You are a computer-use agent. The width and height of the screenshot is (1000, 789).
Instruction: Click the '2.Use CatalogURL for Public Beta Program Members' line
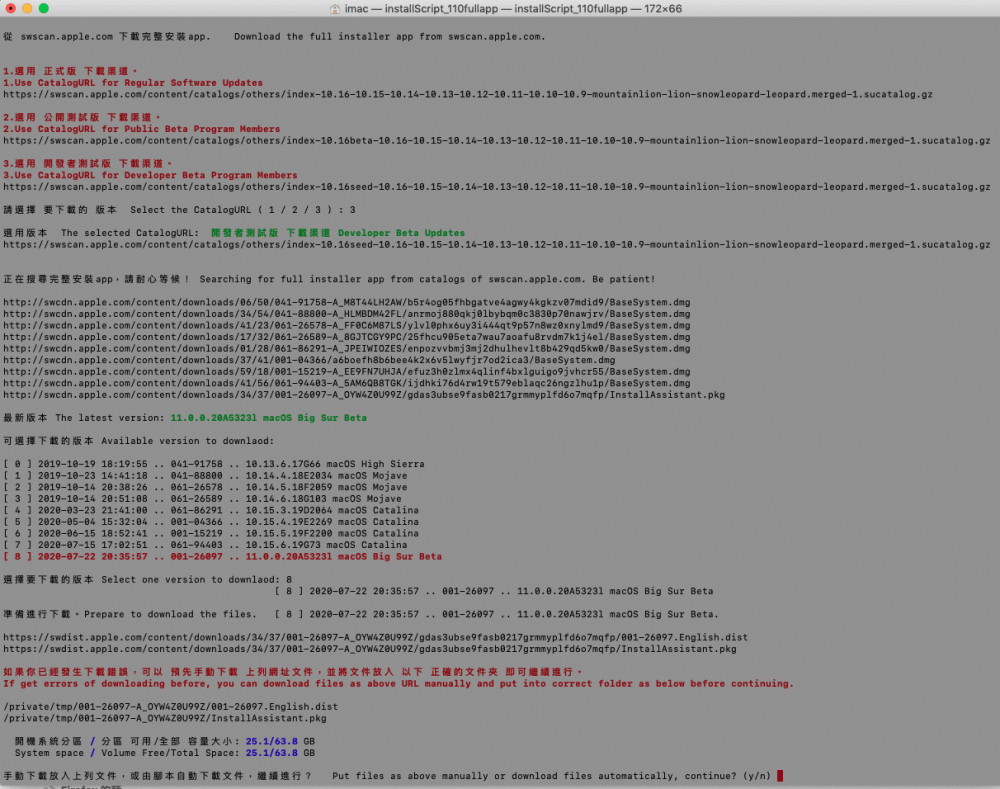[x=142, y=129]
